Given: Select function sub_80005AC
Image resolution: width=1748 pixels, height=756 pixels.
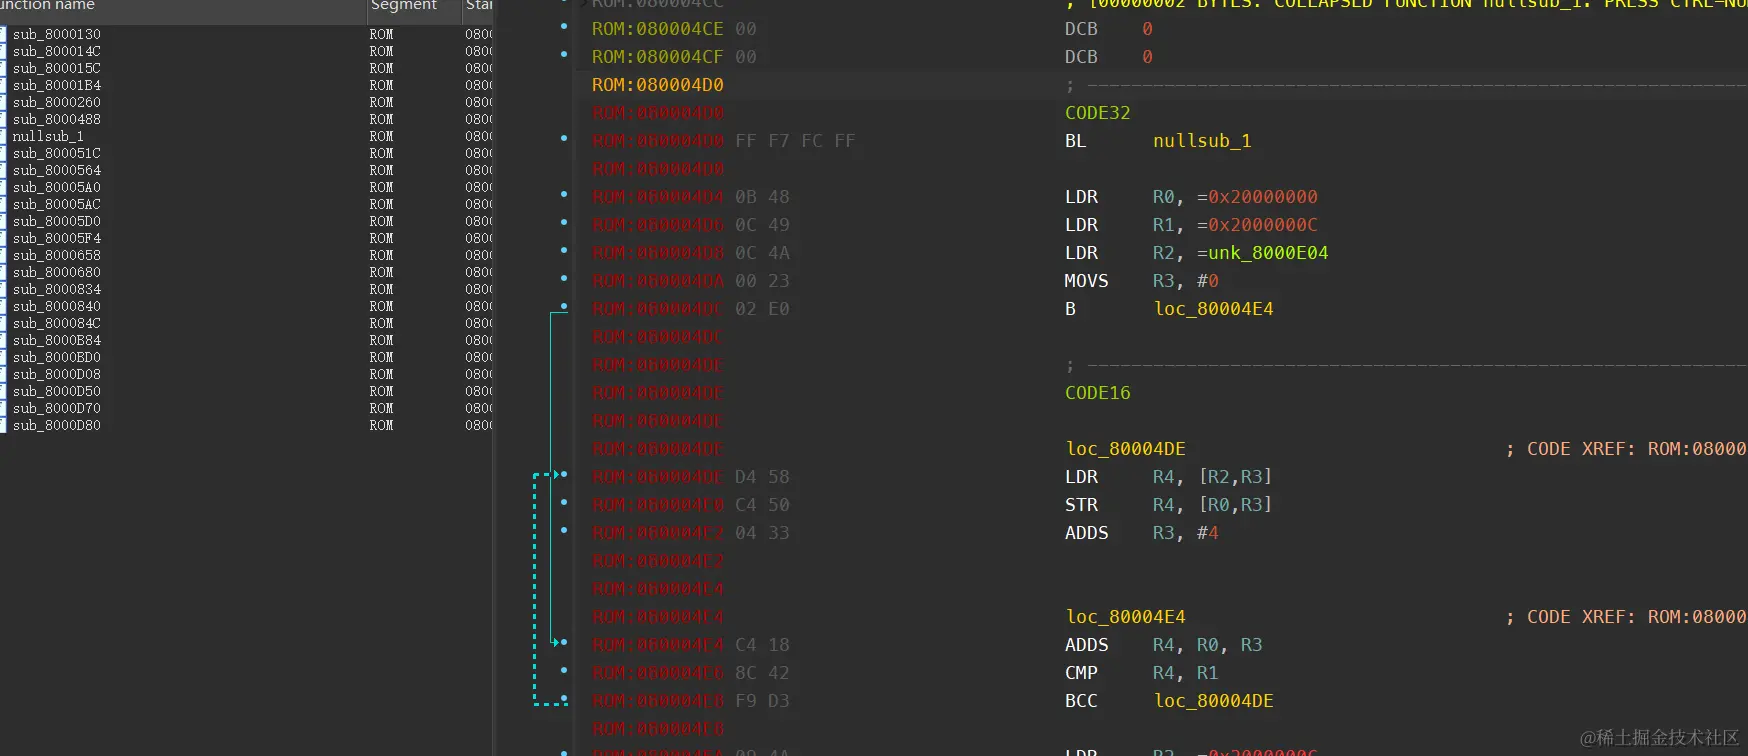Looking at the screenshot, I should point(57,204).
